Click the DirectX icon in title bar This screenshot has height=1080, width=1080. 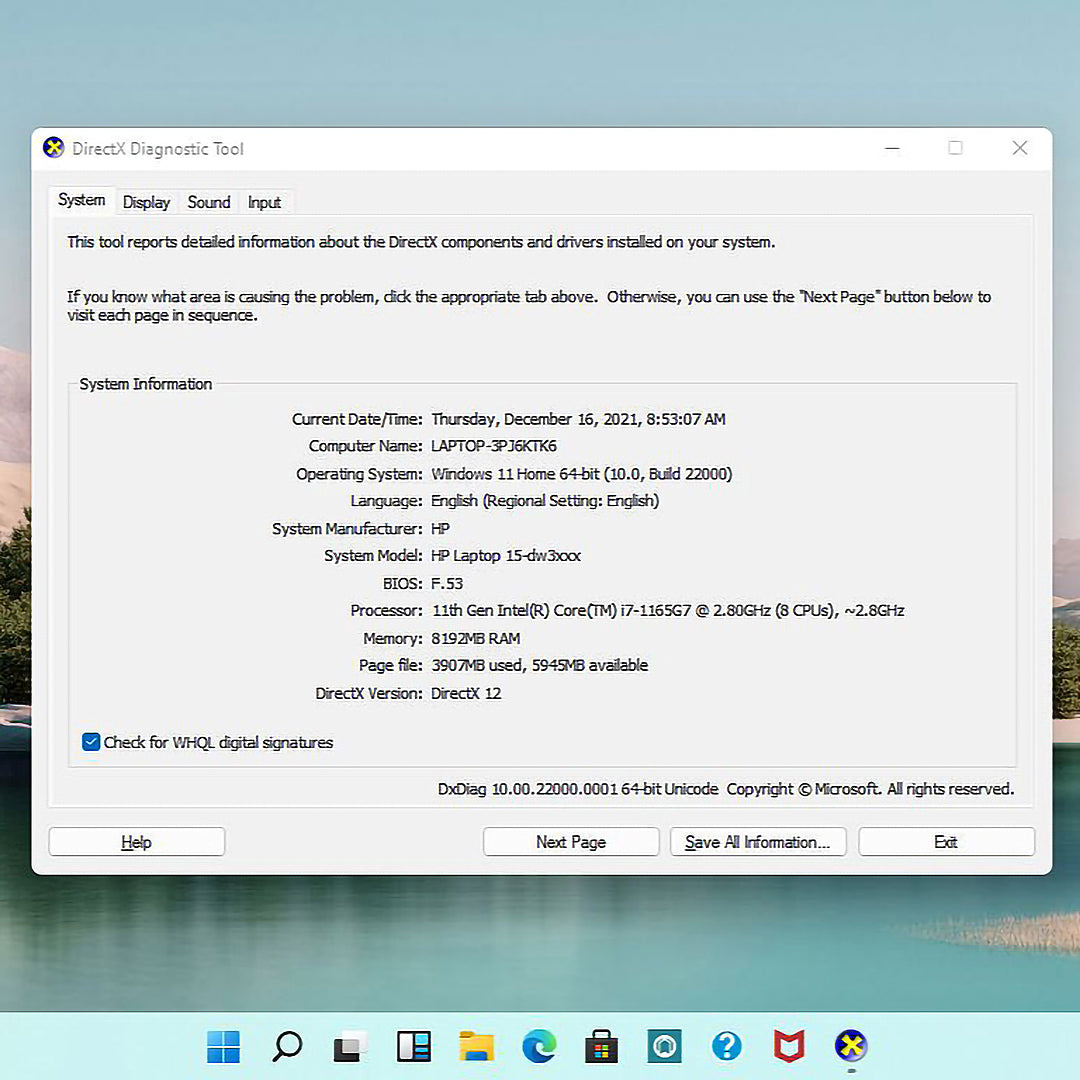click(x=54, y=148)
